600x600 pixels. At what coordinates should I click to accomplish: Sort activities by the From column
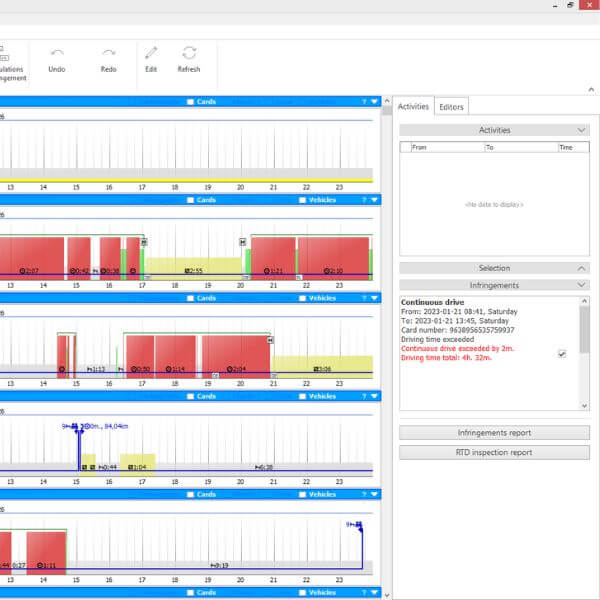tap(448, 147)
